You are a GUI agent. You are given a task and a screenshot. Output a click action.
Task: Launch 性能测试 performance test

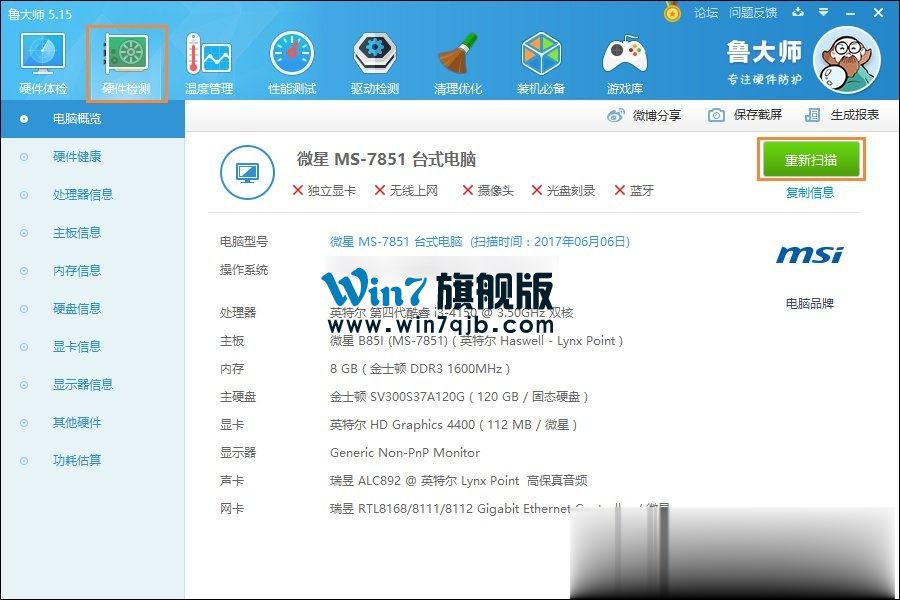292,64
